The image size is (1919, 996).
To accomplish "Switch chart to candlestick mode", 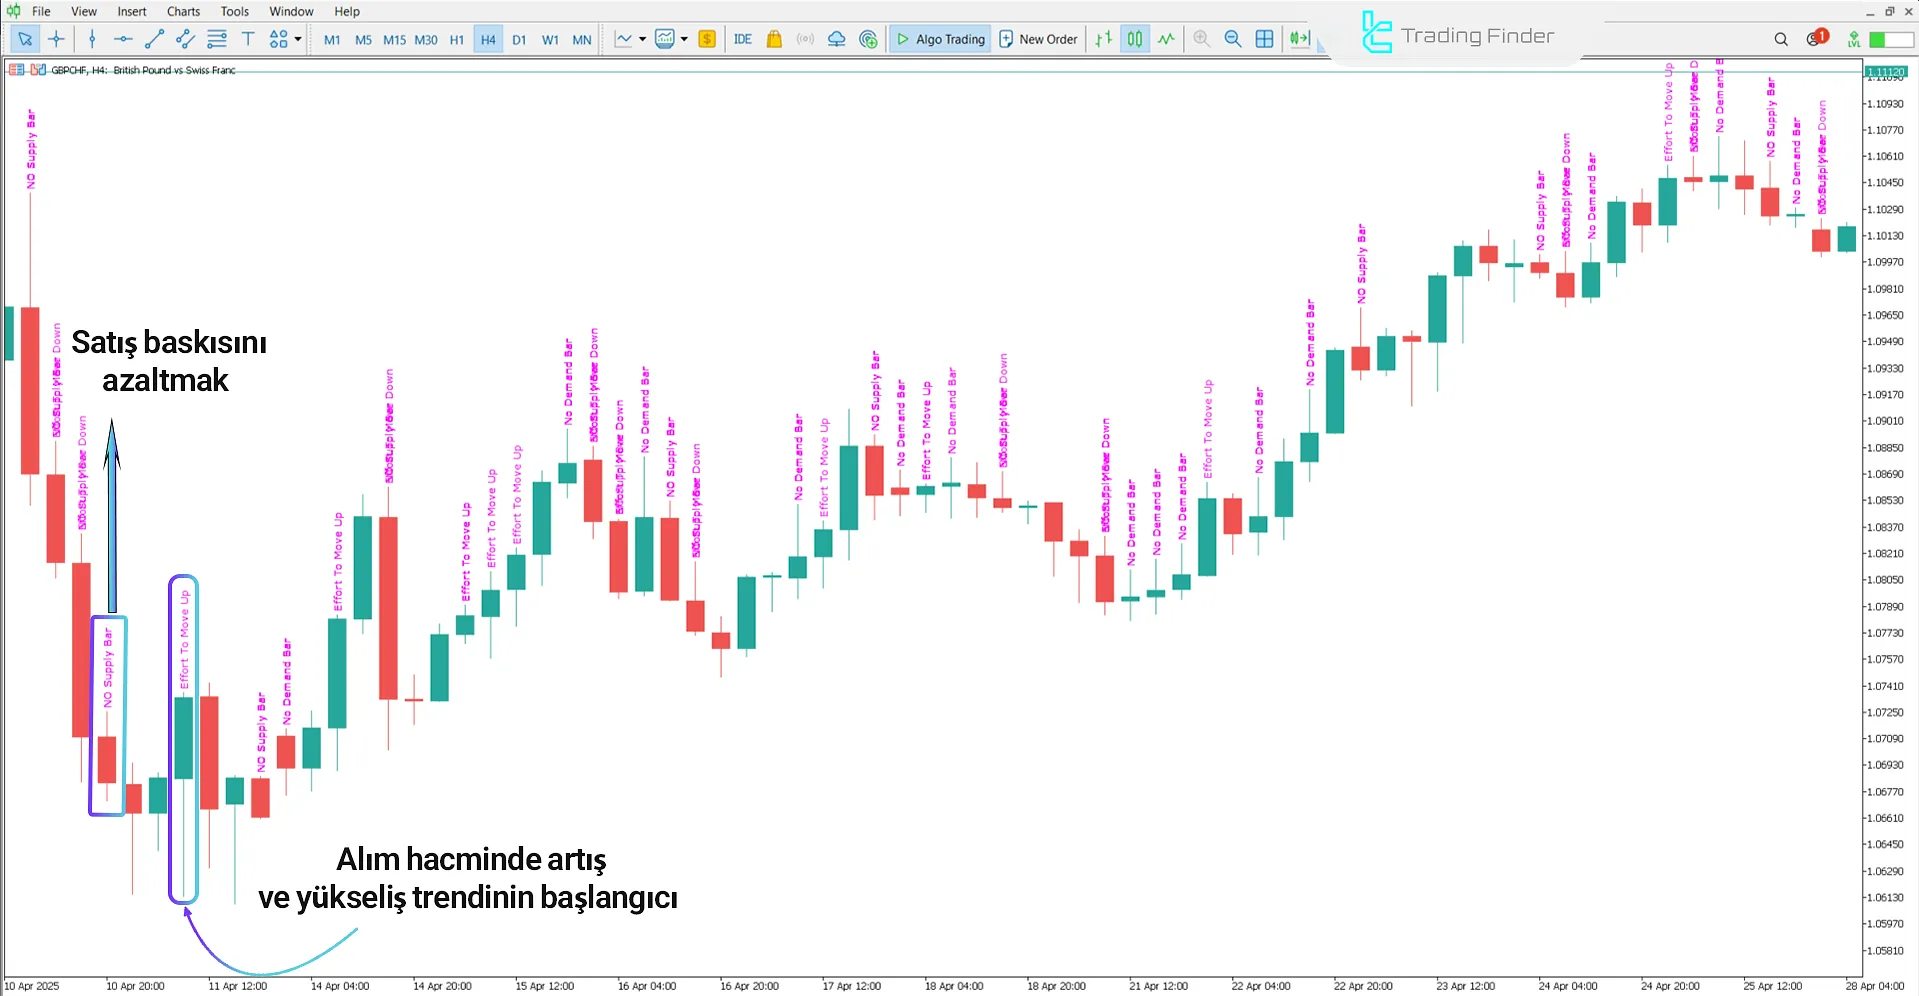I will 1134,39.
